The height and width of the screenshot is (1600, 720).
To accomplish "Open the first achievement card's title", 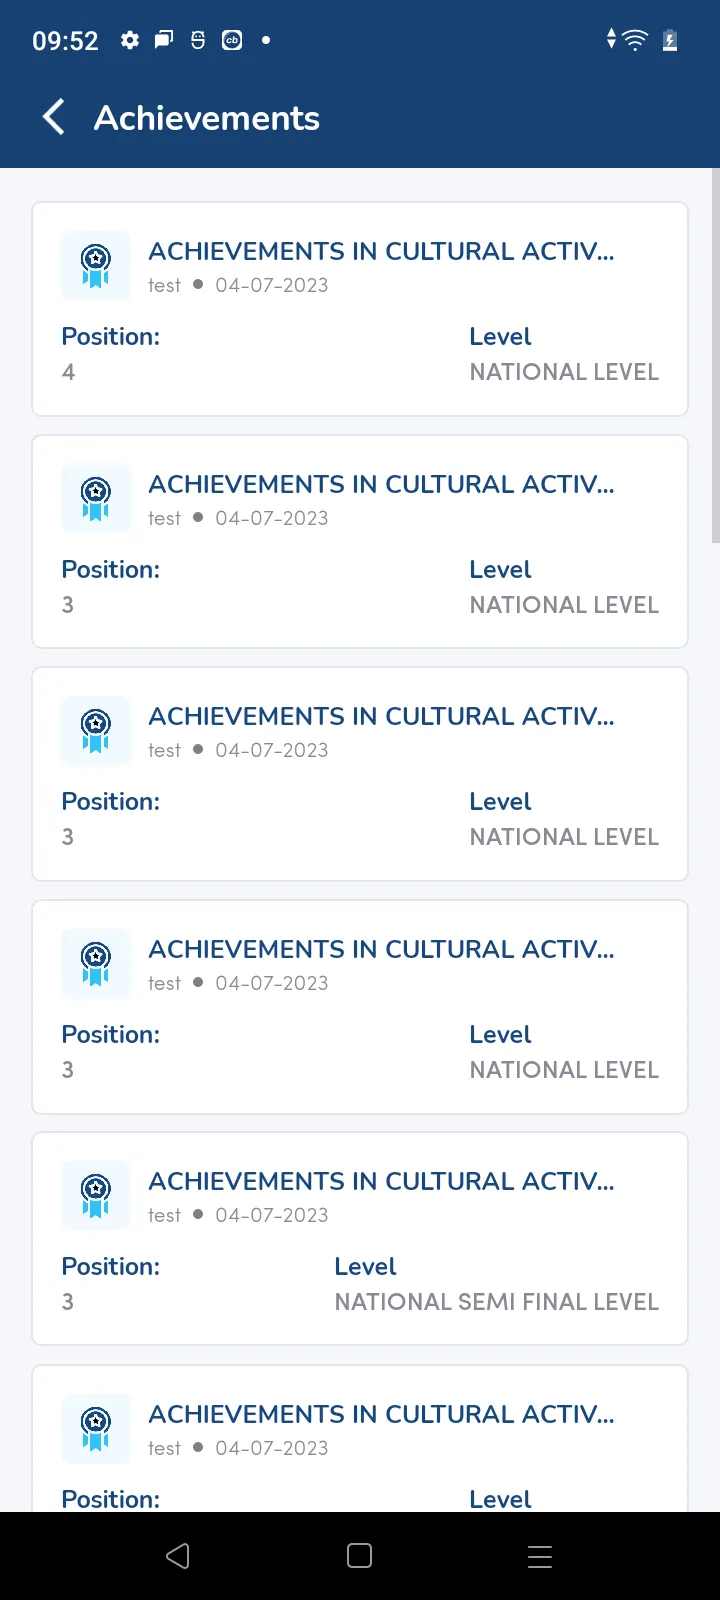I will point(381,251).
